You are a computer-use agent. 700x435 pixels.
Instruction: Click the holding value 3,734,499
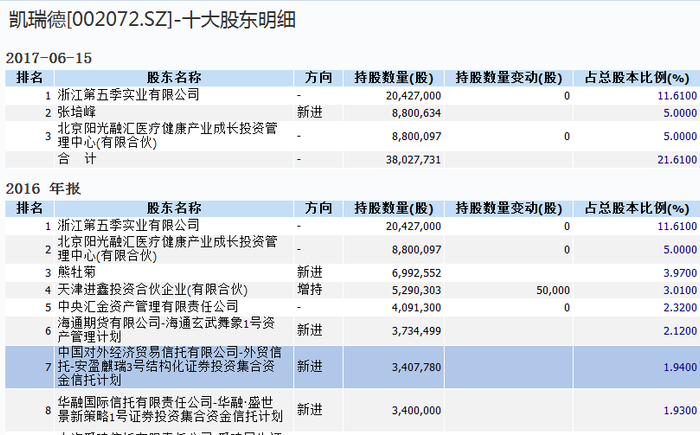(416, 331)
